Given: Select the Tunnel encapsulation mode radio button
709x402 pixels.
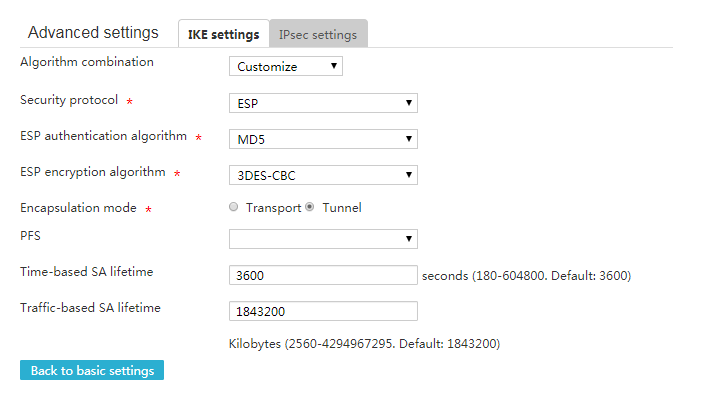Looking at the screenshot, I should 310,207.
